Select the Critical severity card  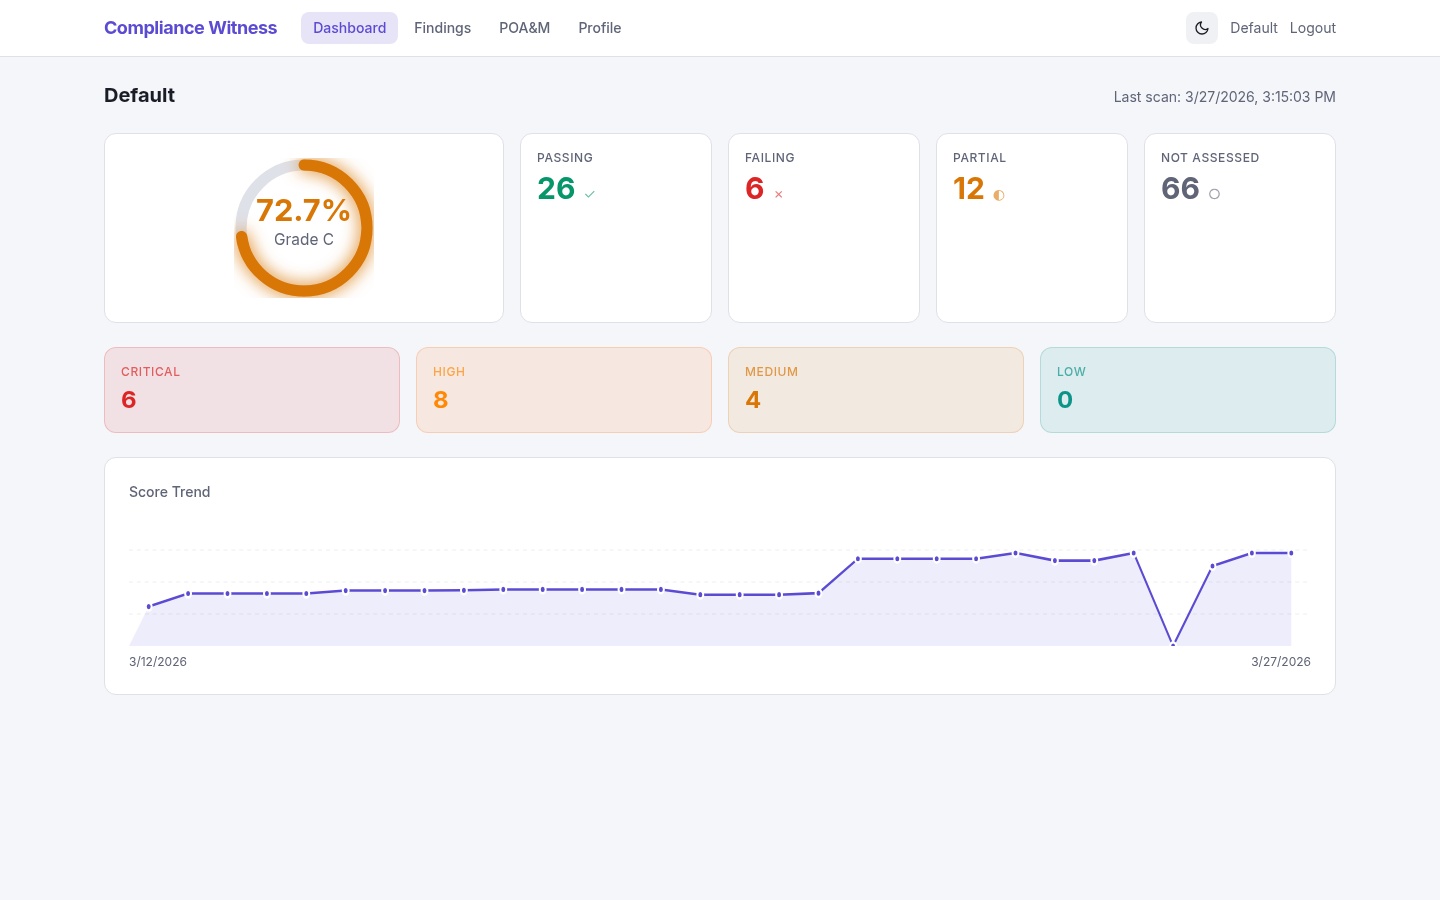[252, 390]
